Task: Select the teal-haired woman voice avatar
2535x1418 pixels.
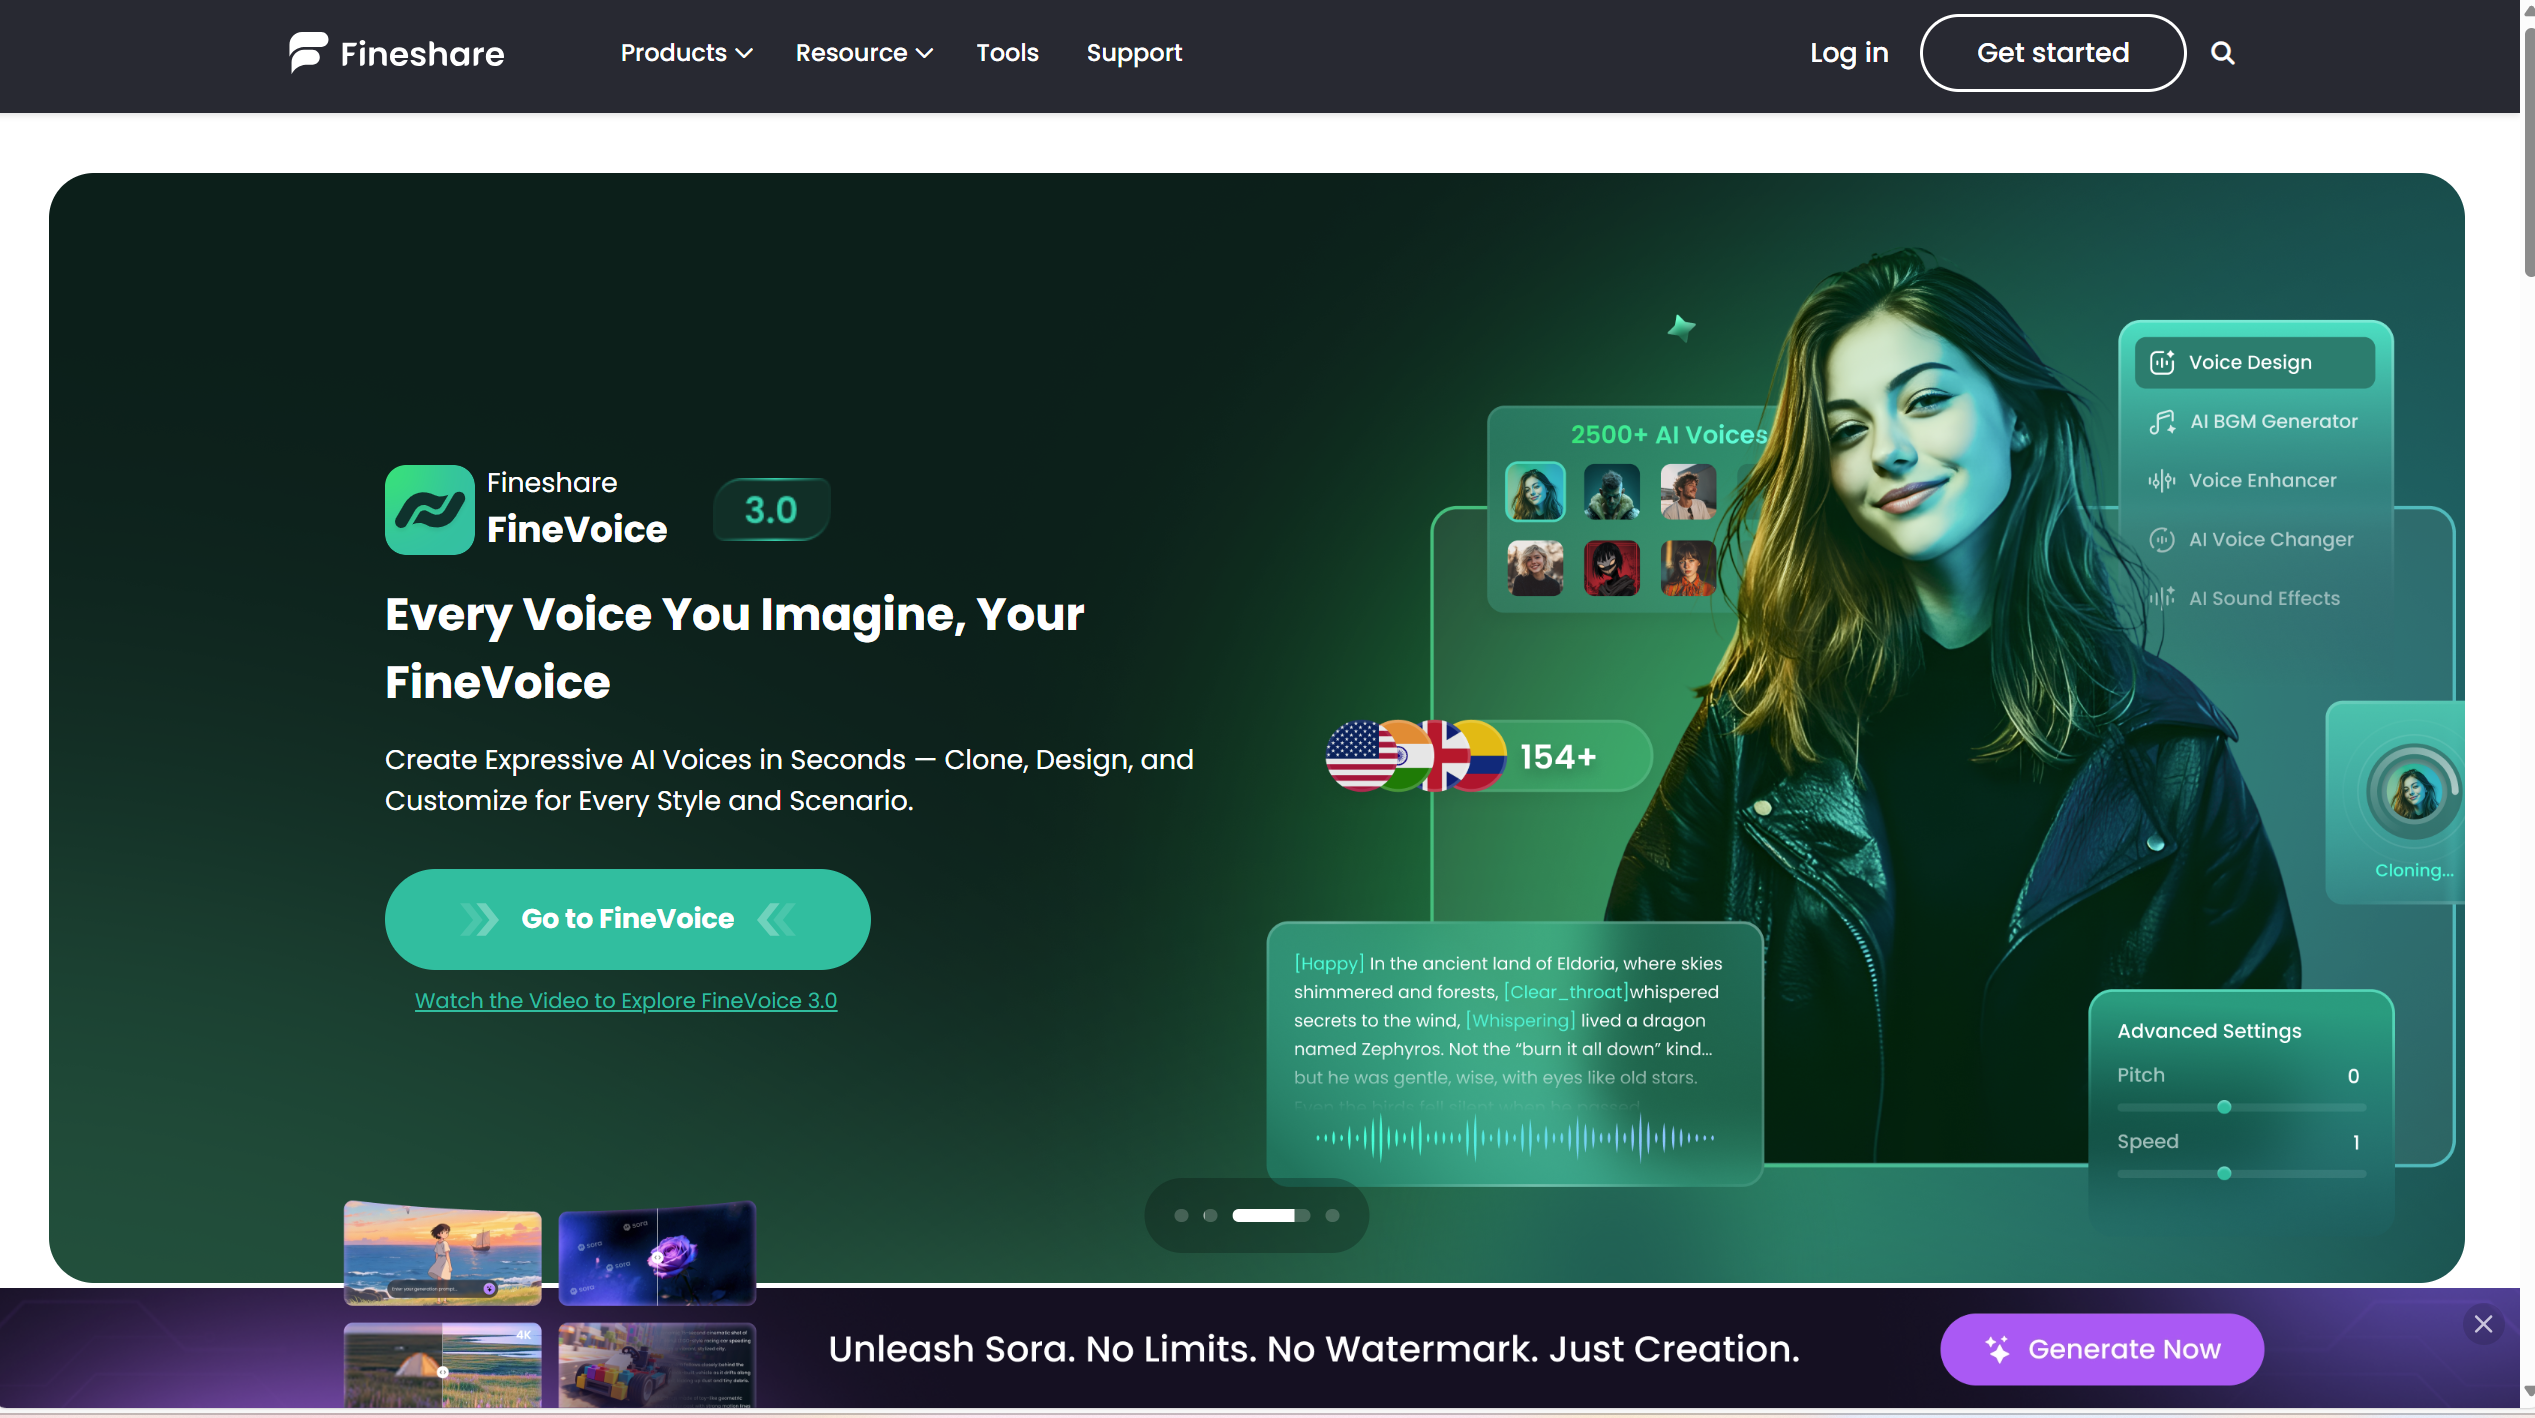Action: pos(1535,491)
